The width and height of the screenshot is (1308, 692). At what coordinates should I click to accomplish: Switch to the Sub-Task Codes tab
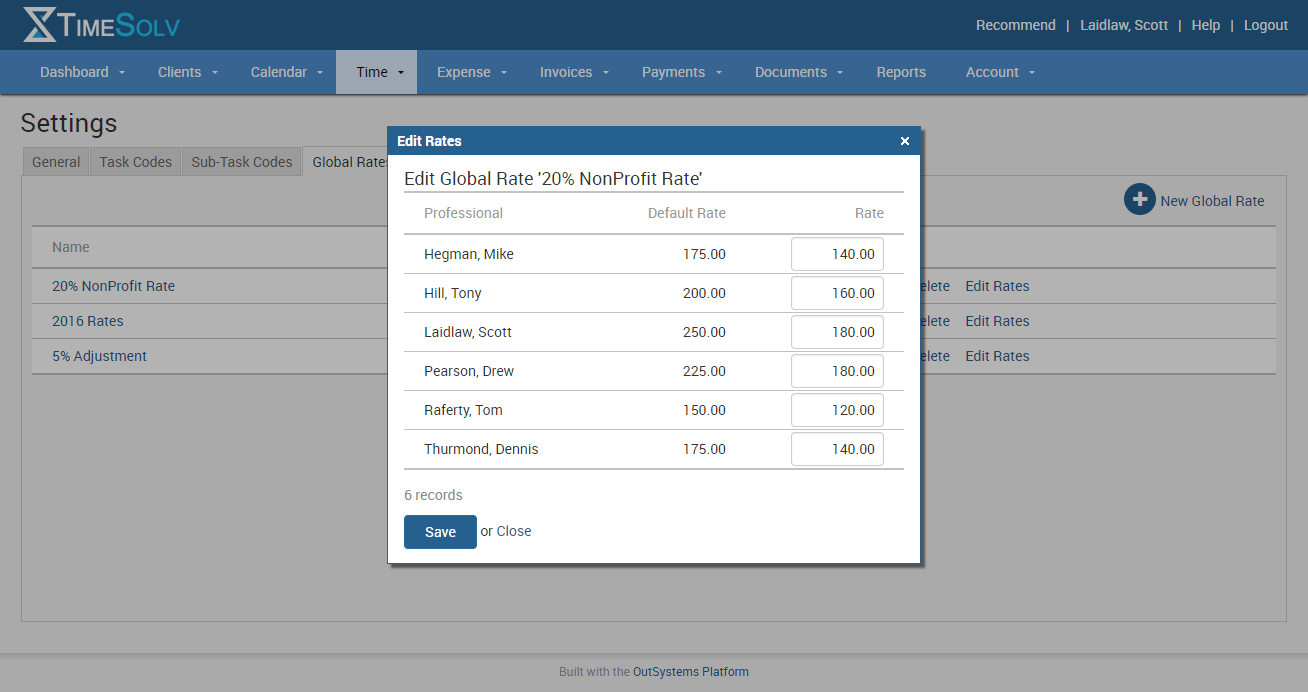click(x=242, y=162)
